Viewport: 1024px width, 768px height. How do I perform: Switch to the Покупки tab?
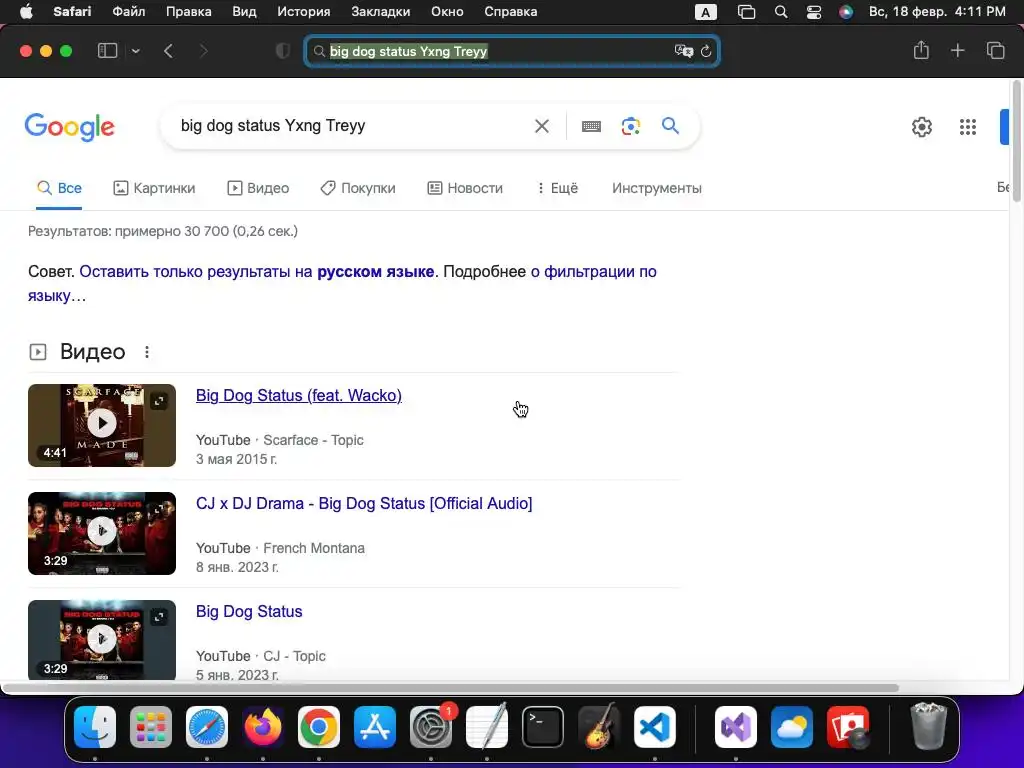358,188
